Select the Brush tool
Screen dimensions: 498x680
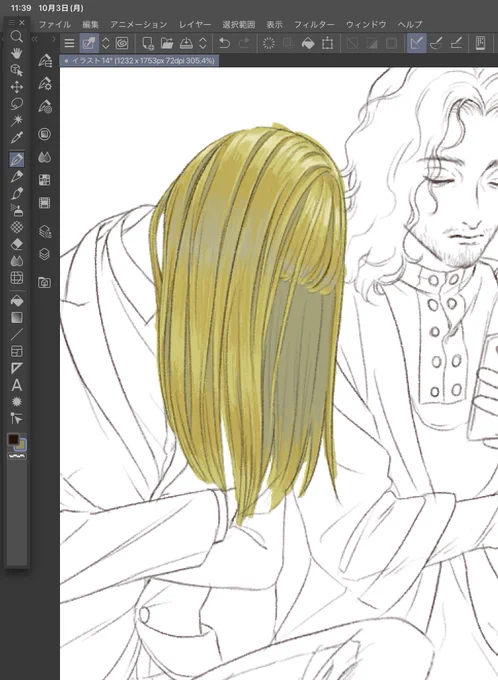(16, 193)
